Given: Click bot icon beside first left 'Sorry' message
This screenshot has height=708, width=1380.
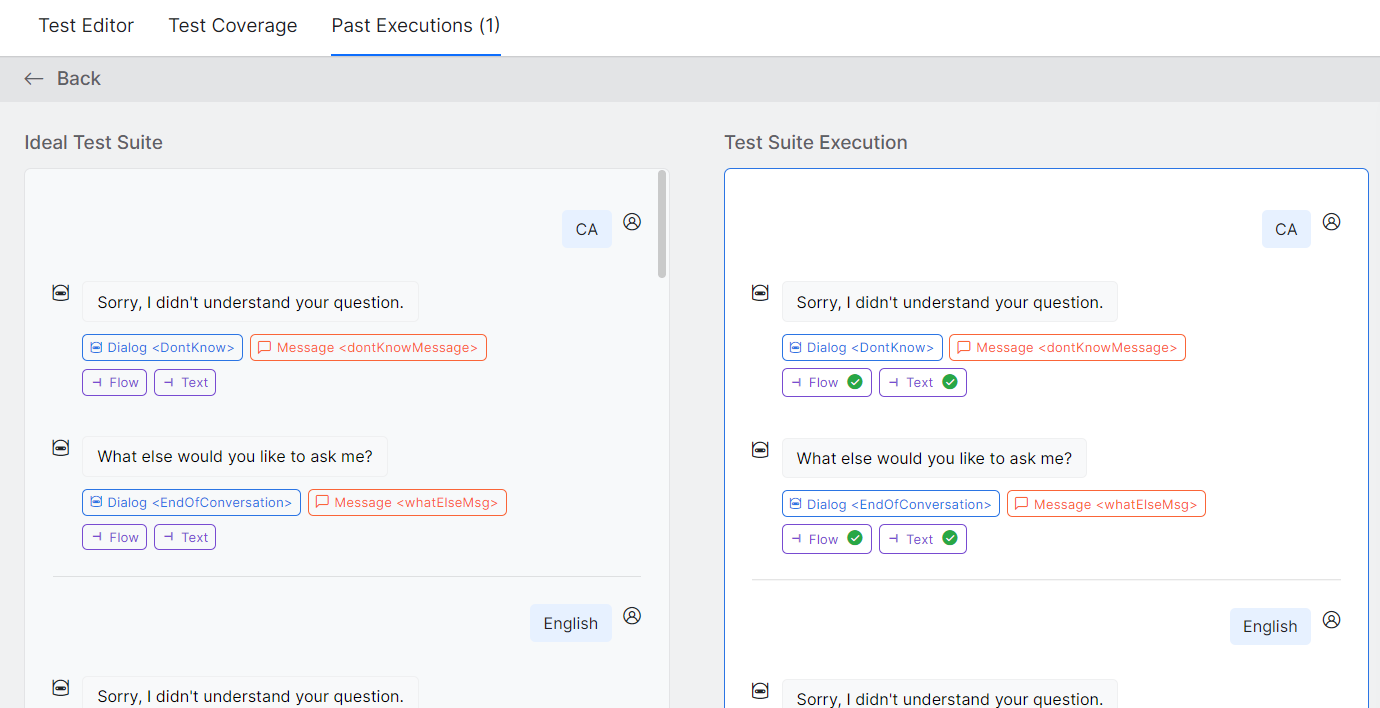Looking at the screenshot, I should coord(61,293).
